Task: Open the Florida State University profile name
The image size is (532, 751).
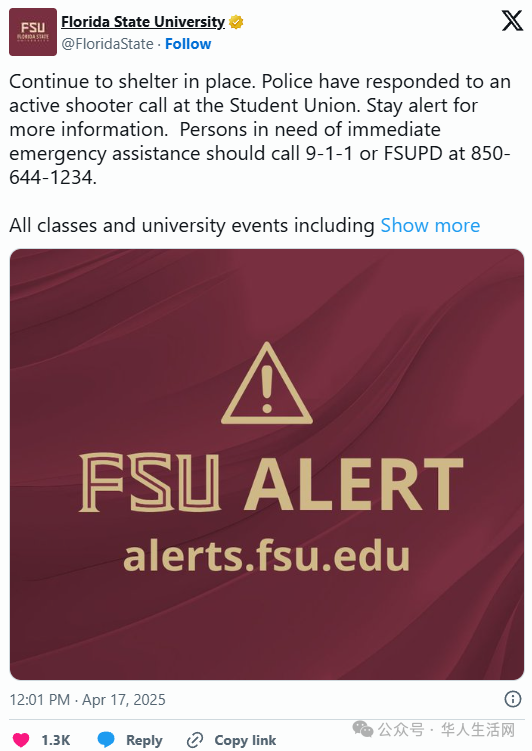Action: pos(143,22)
